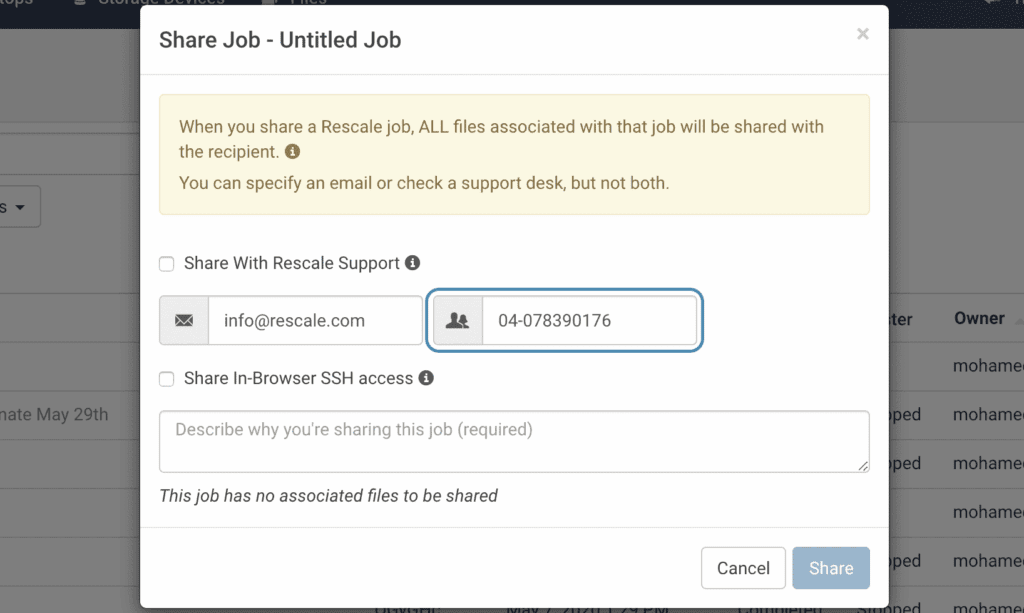This screenshot has width=1024, height=613.
Task: Focus the 04-078390176 input field
Action: pyautogui.click(x=589, y=321)
